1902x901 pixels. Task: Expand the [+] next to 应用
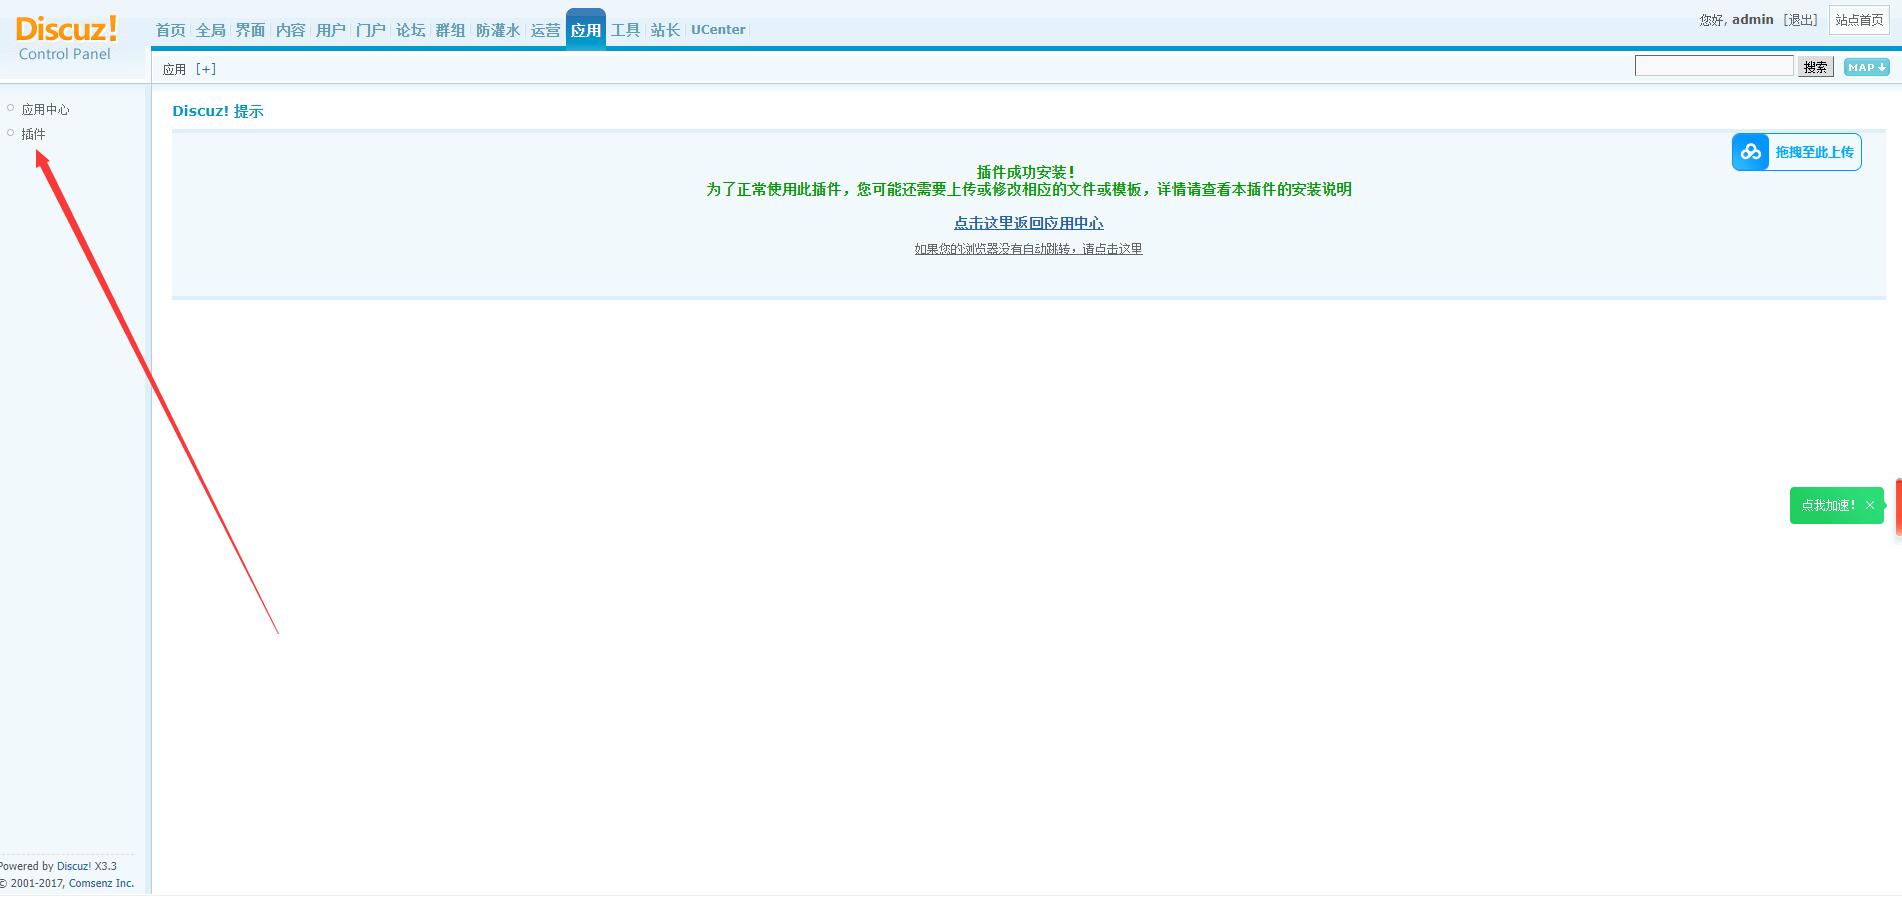coord(206,69)
